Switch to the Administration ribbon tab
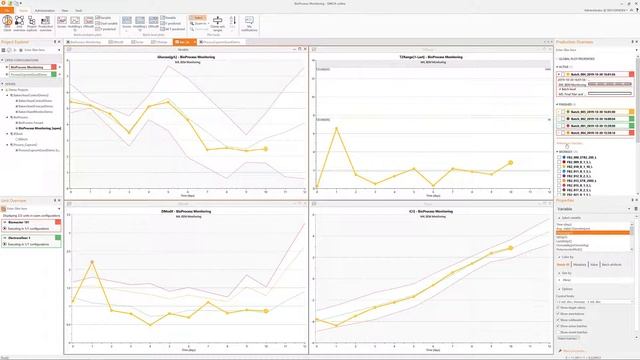The width and height of the screenshot is (640, 360). pos(45,11)
